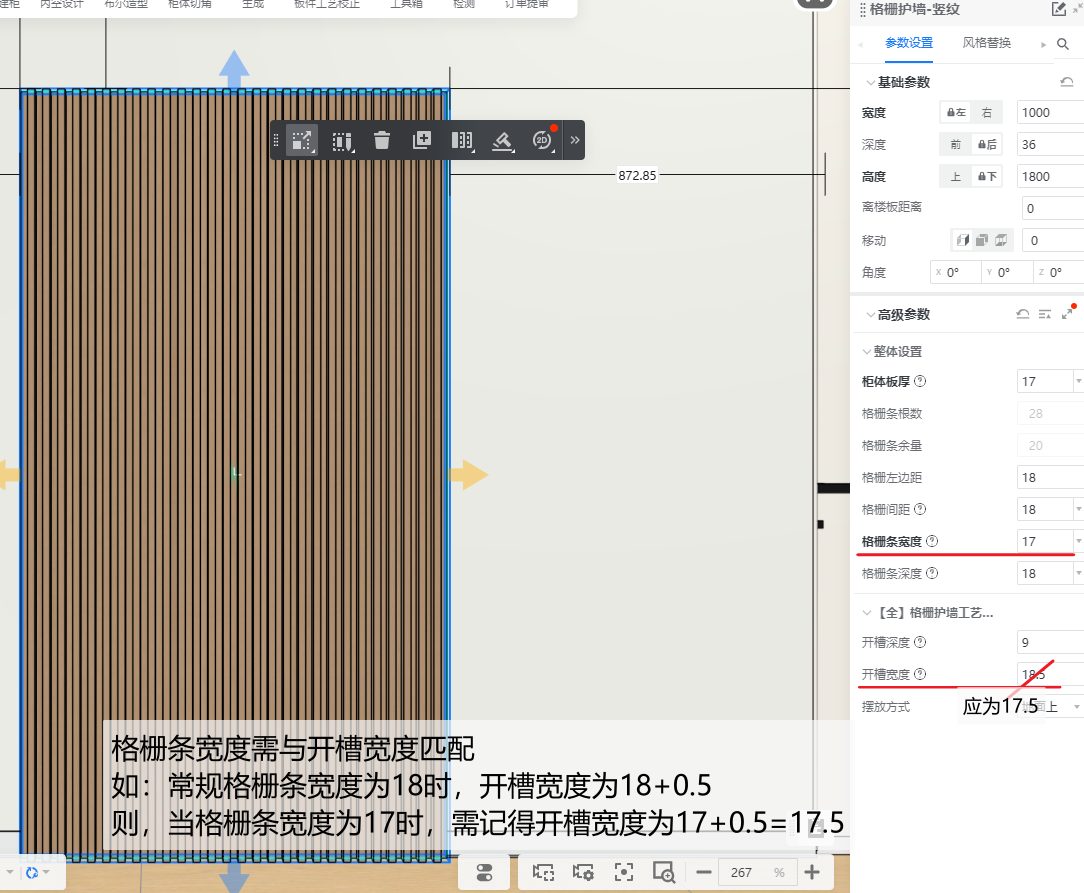This screenshot has height=893, width=1084.
Task: Collapse the 整体设置 section
Action: click(x=866, y=352)
